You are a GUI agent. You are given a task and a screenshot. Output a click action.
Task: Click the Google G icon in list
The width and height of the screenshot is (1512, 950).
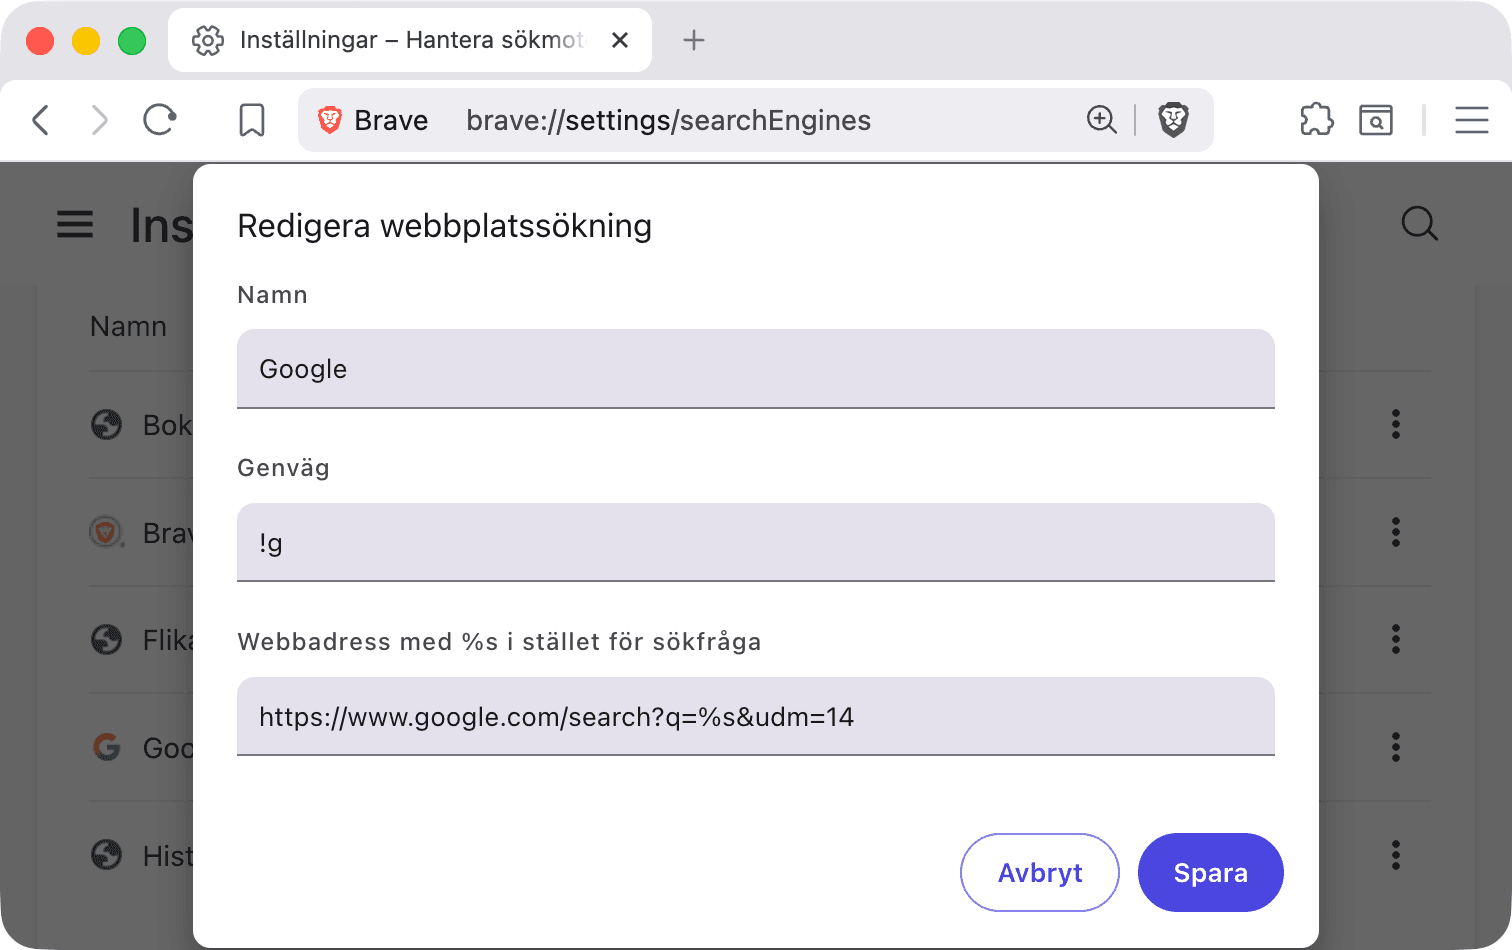click(107, 747)
